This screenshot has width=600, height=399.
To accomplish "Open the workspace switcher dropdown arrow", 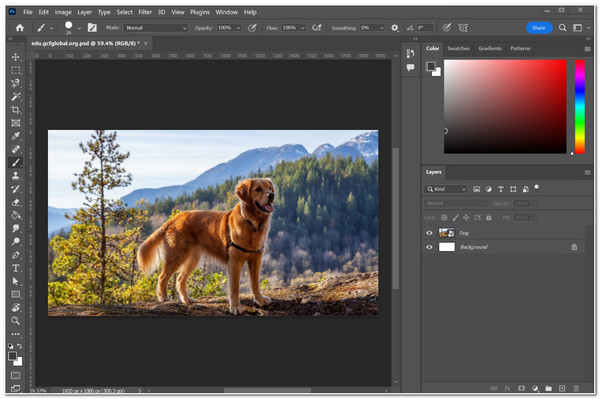I will click(x=589, y=28).
